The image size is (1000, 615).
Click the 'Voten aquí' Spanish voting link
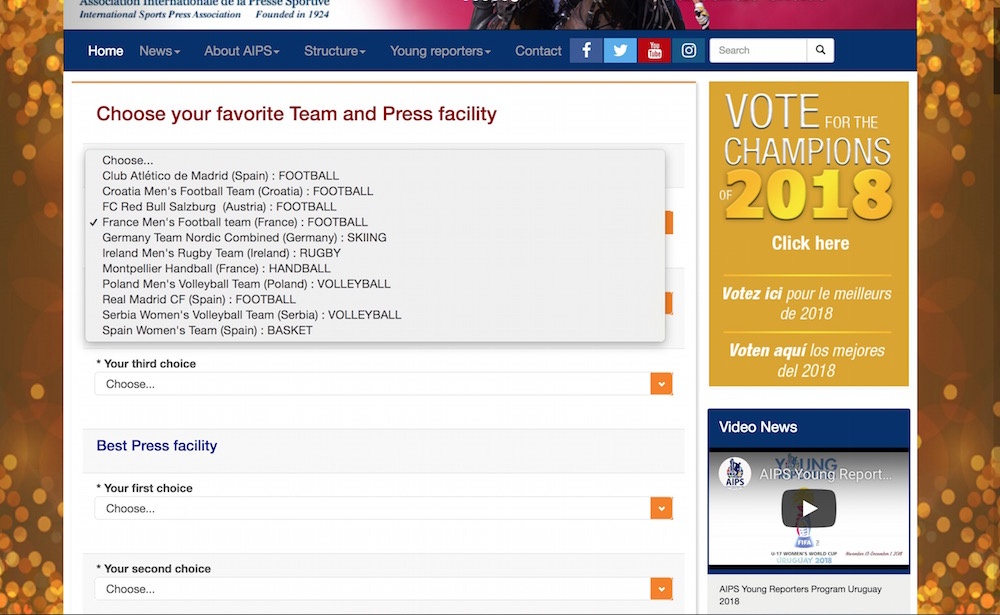[807, 360]
